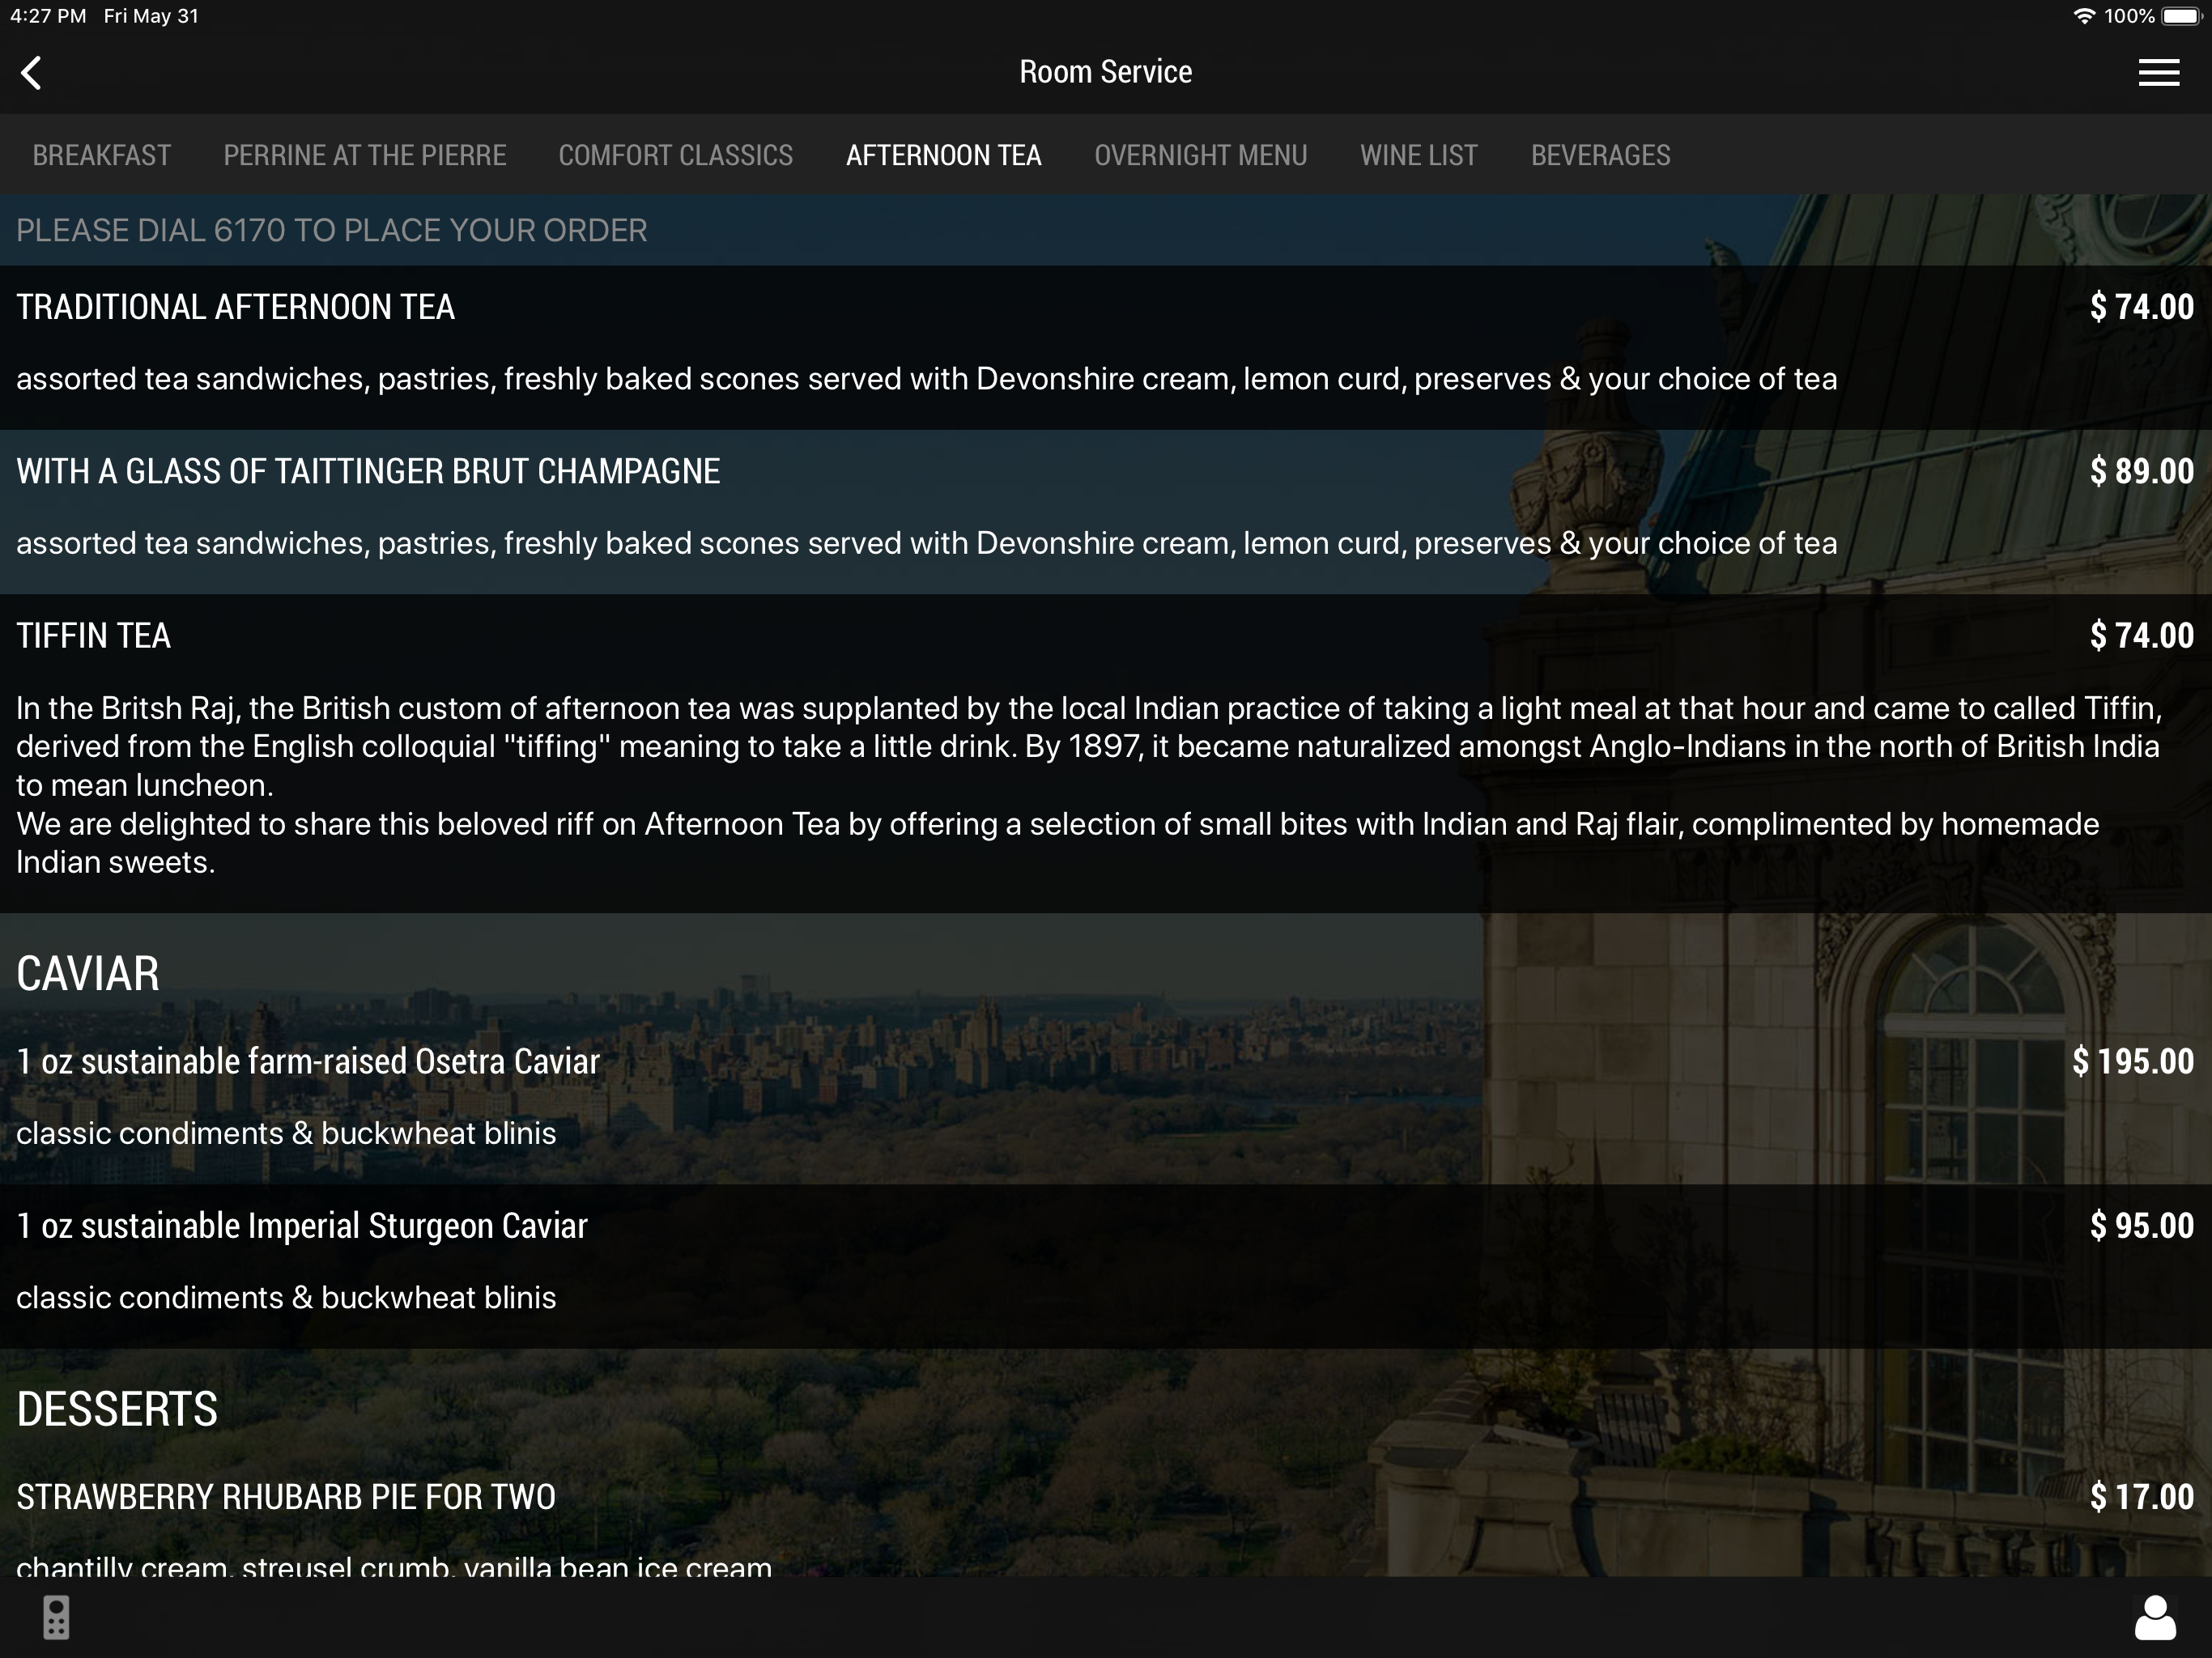This screenshot has width=2212, height=1658.
Task: Select the Afternoon Tea tab
Action: [944, 155]
